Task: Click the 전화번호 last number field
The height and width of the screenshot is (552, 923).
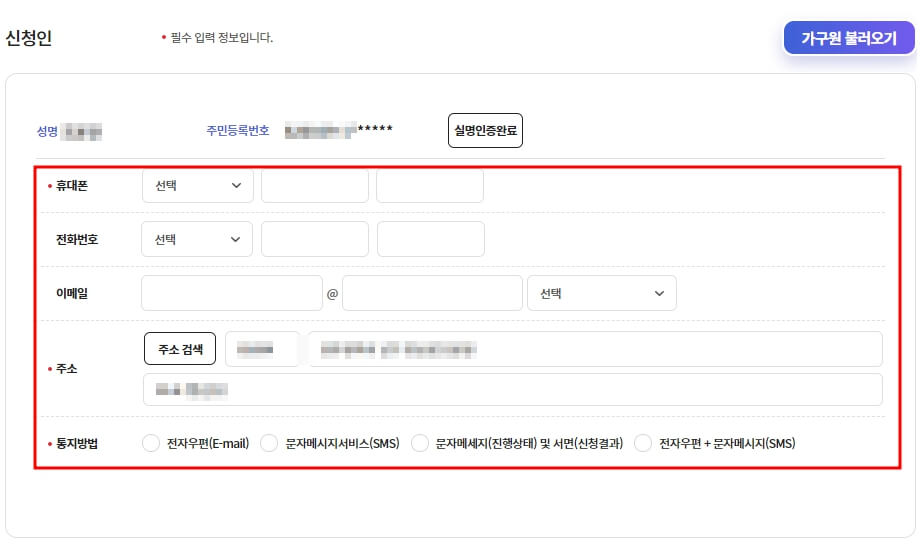Action: (x=431, y=240)
